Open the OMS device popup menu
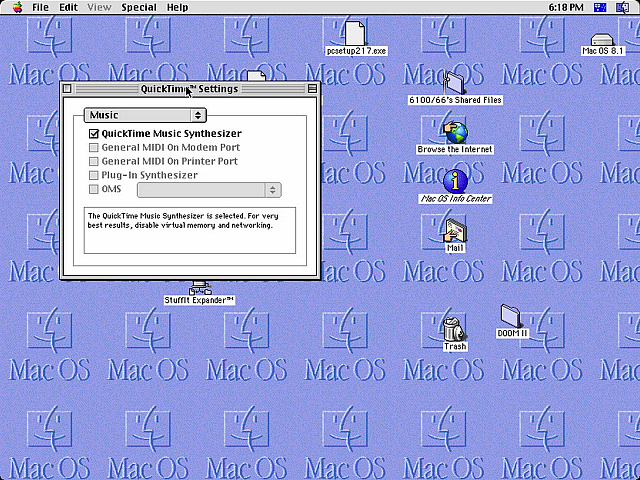The width and height of the screenshot is (640, 480). 209,190
